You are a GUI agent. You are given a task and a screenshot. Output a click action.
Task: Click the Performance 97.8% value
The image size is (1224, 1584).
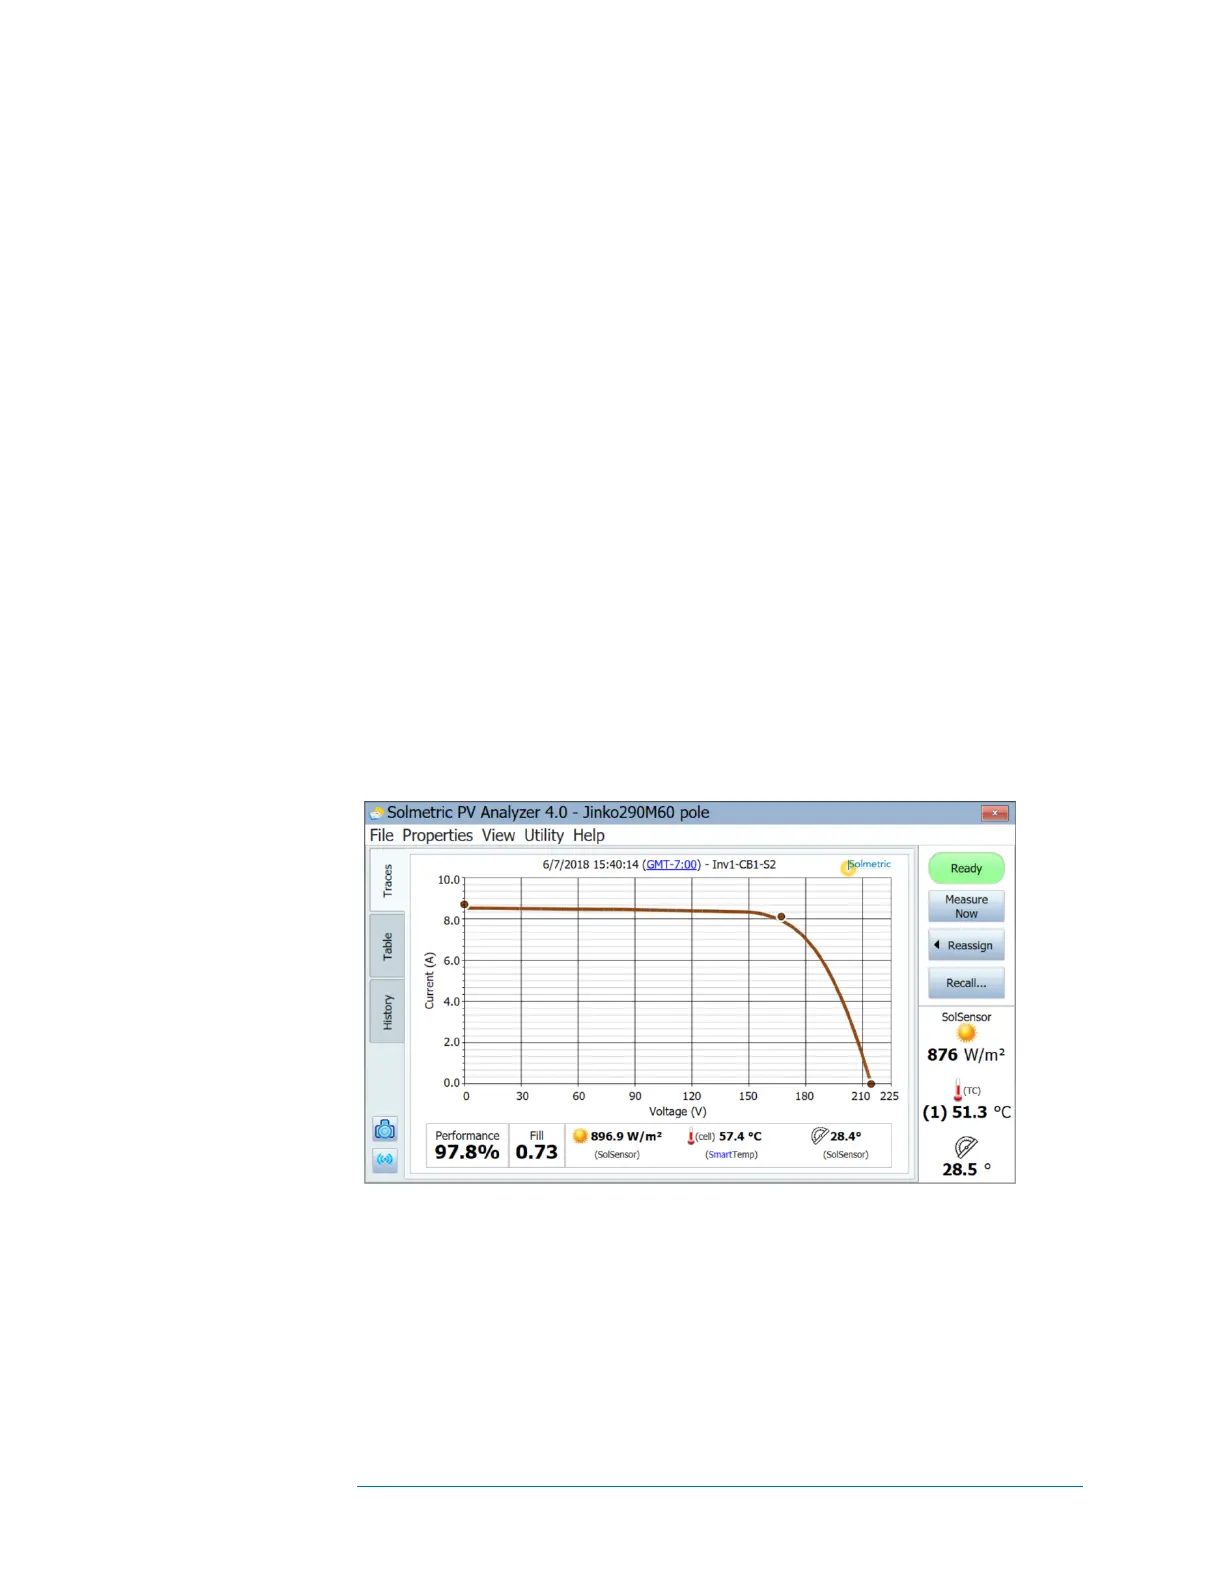click(467, 1152)
